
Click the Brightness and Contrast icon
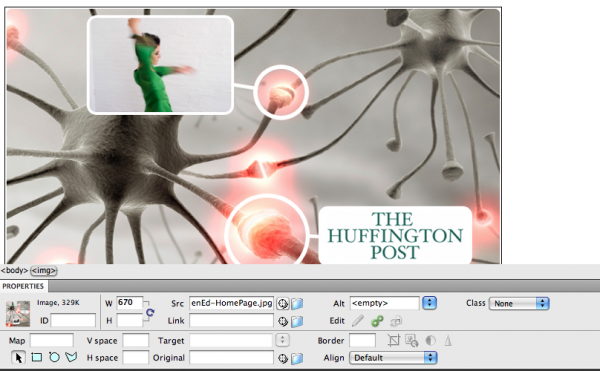pyautogui.click(x=430, y=340)
